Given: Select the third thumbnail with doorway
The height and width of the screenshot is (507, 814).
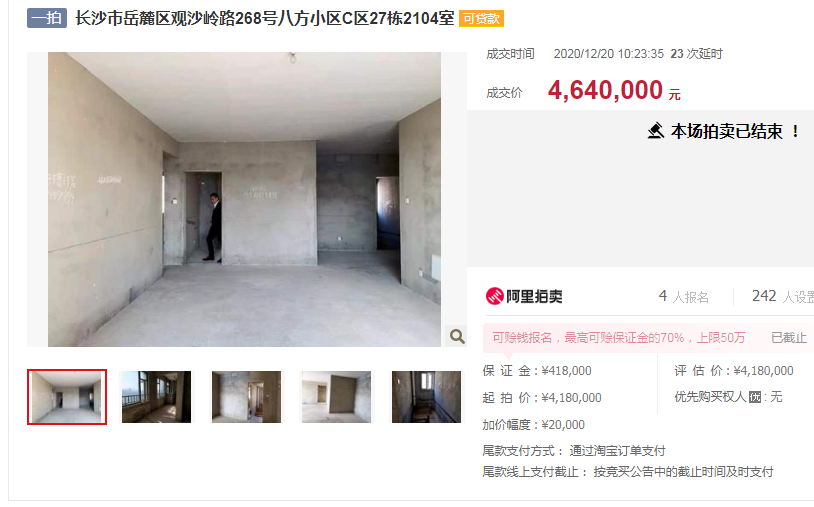Looking at the screenshot, I should 246,397.
